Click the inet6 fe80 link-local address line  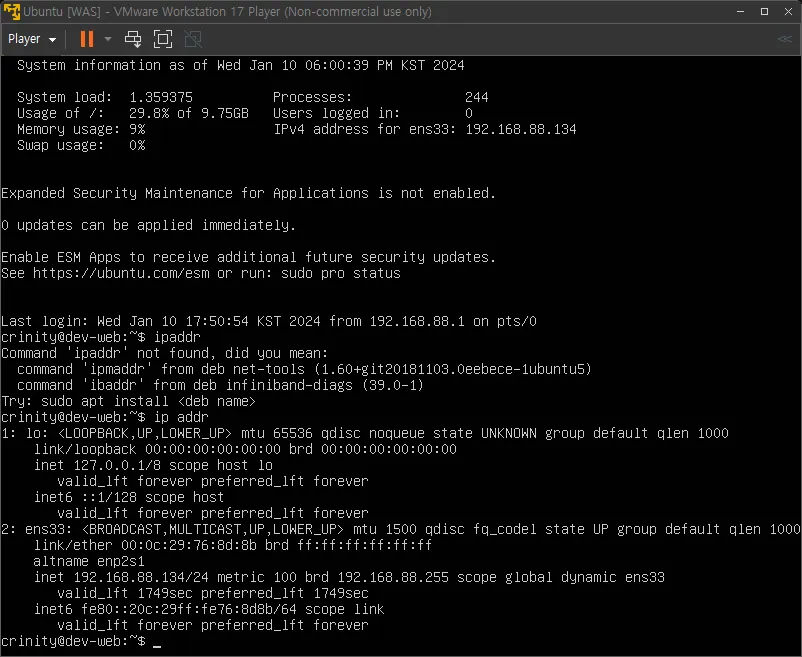(x=209, y=609)
